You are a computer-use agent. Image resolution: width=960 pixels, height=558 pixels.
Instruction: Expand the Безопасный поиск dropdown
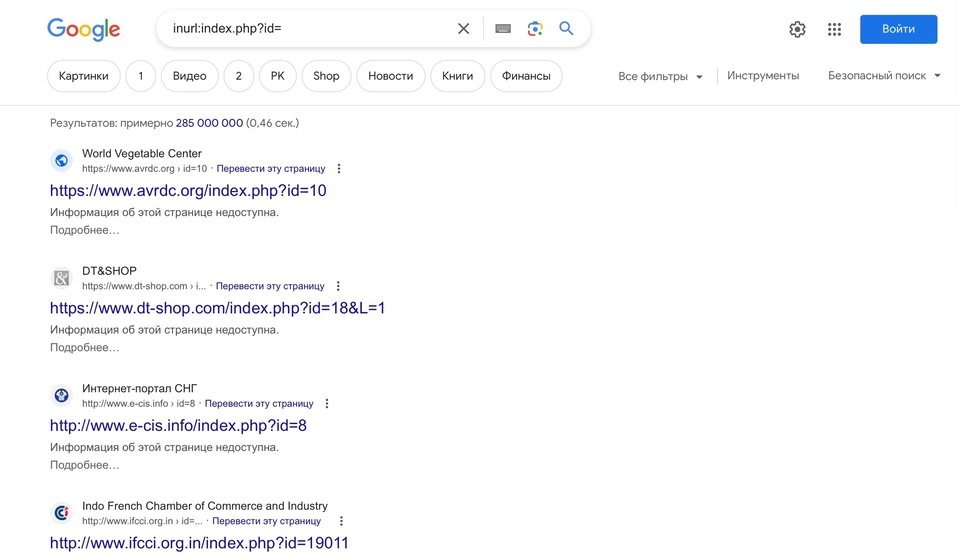point(884,76)
